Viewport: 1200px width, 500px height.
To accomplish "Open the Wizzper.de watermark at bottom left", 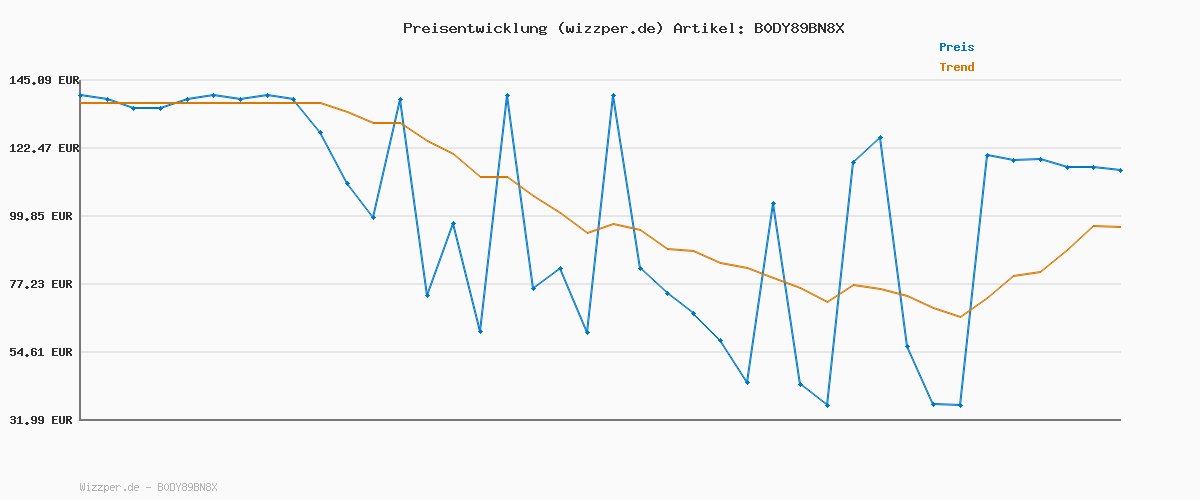I will [148, 487].
